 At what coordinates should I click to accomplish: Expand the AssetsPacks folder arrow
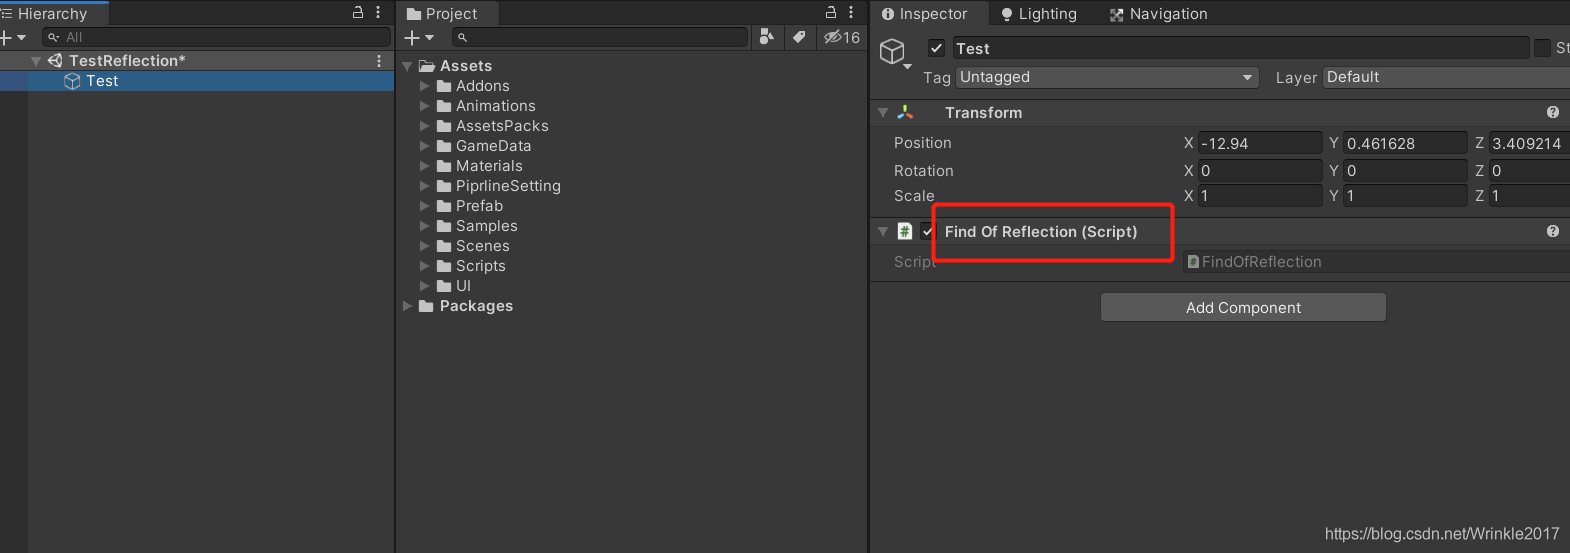425,126
